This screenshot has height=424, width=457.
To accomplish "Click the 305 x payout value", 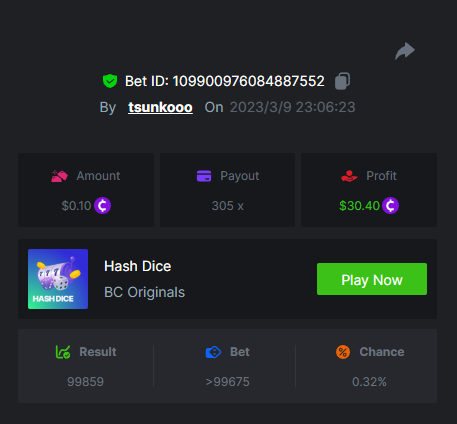I will (x=228, y=206).
